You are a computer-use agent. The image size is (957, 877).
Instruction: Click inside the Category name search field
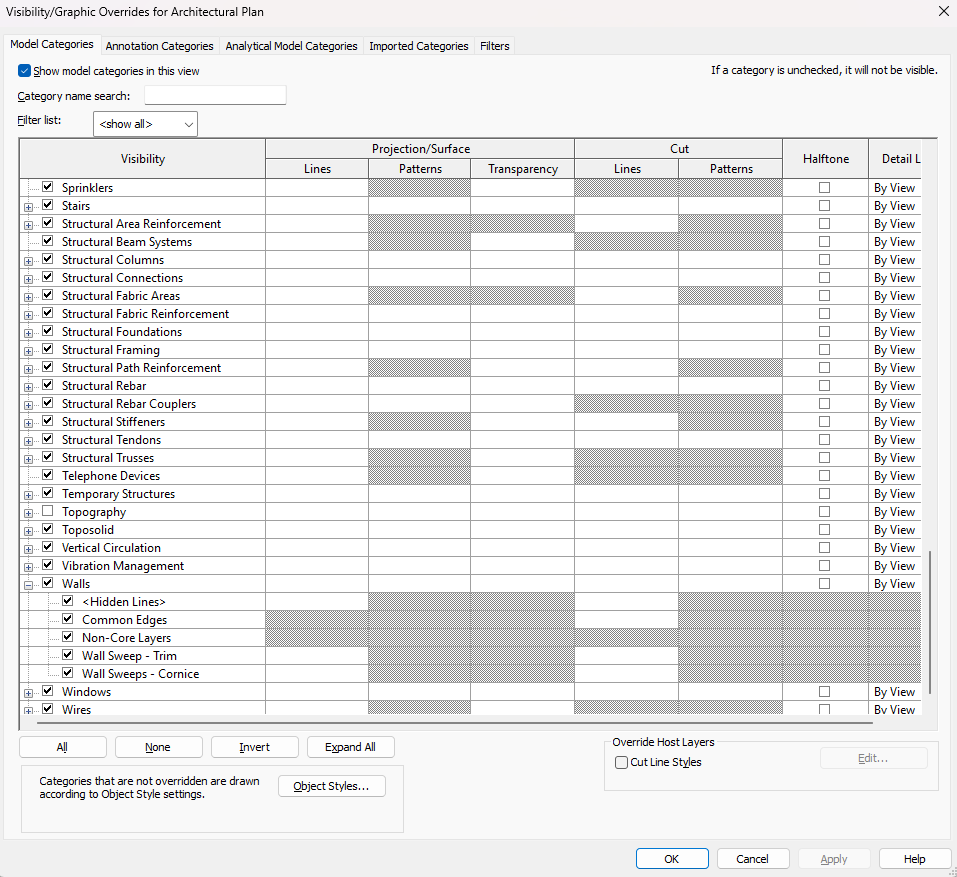tap(214, 94)
